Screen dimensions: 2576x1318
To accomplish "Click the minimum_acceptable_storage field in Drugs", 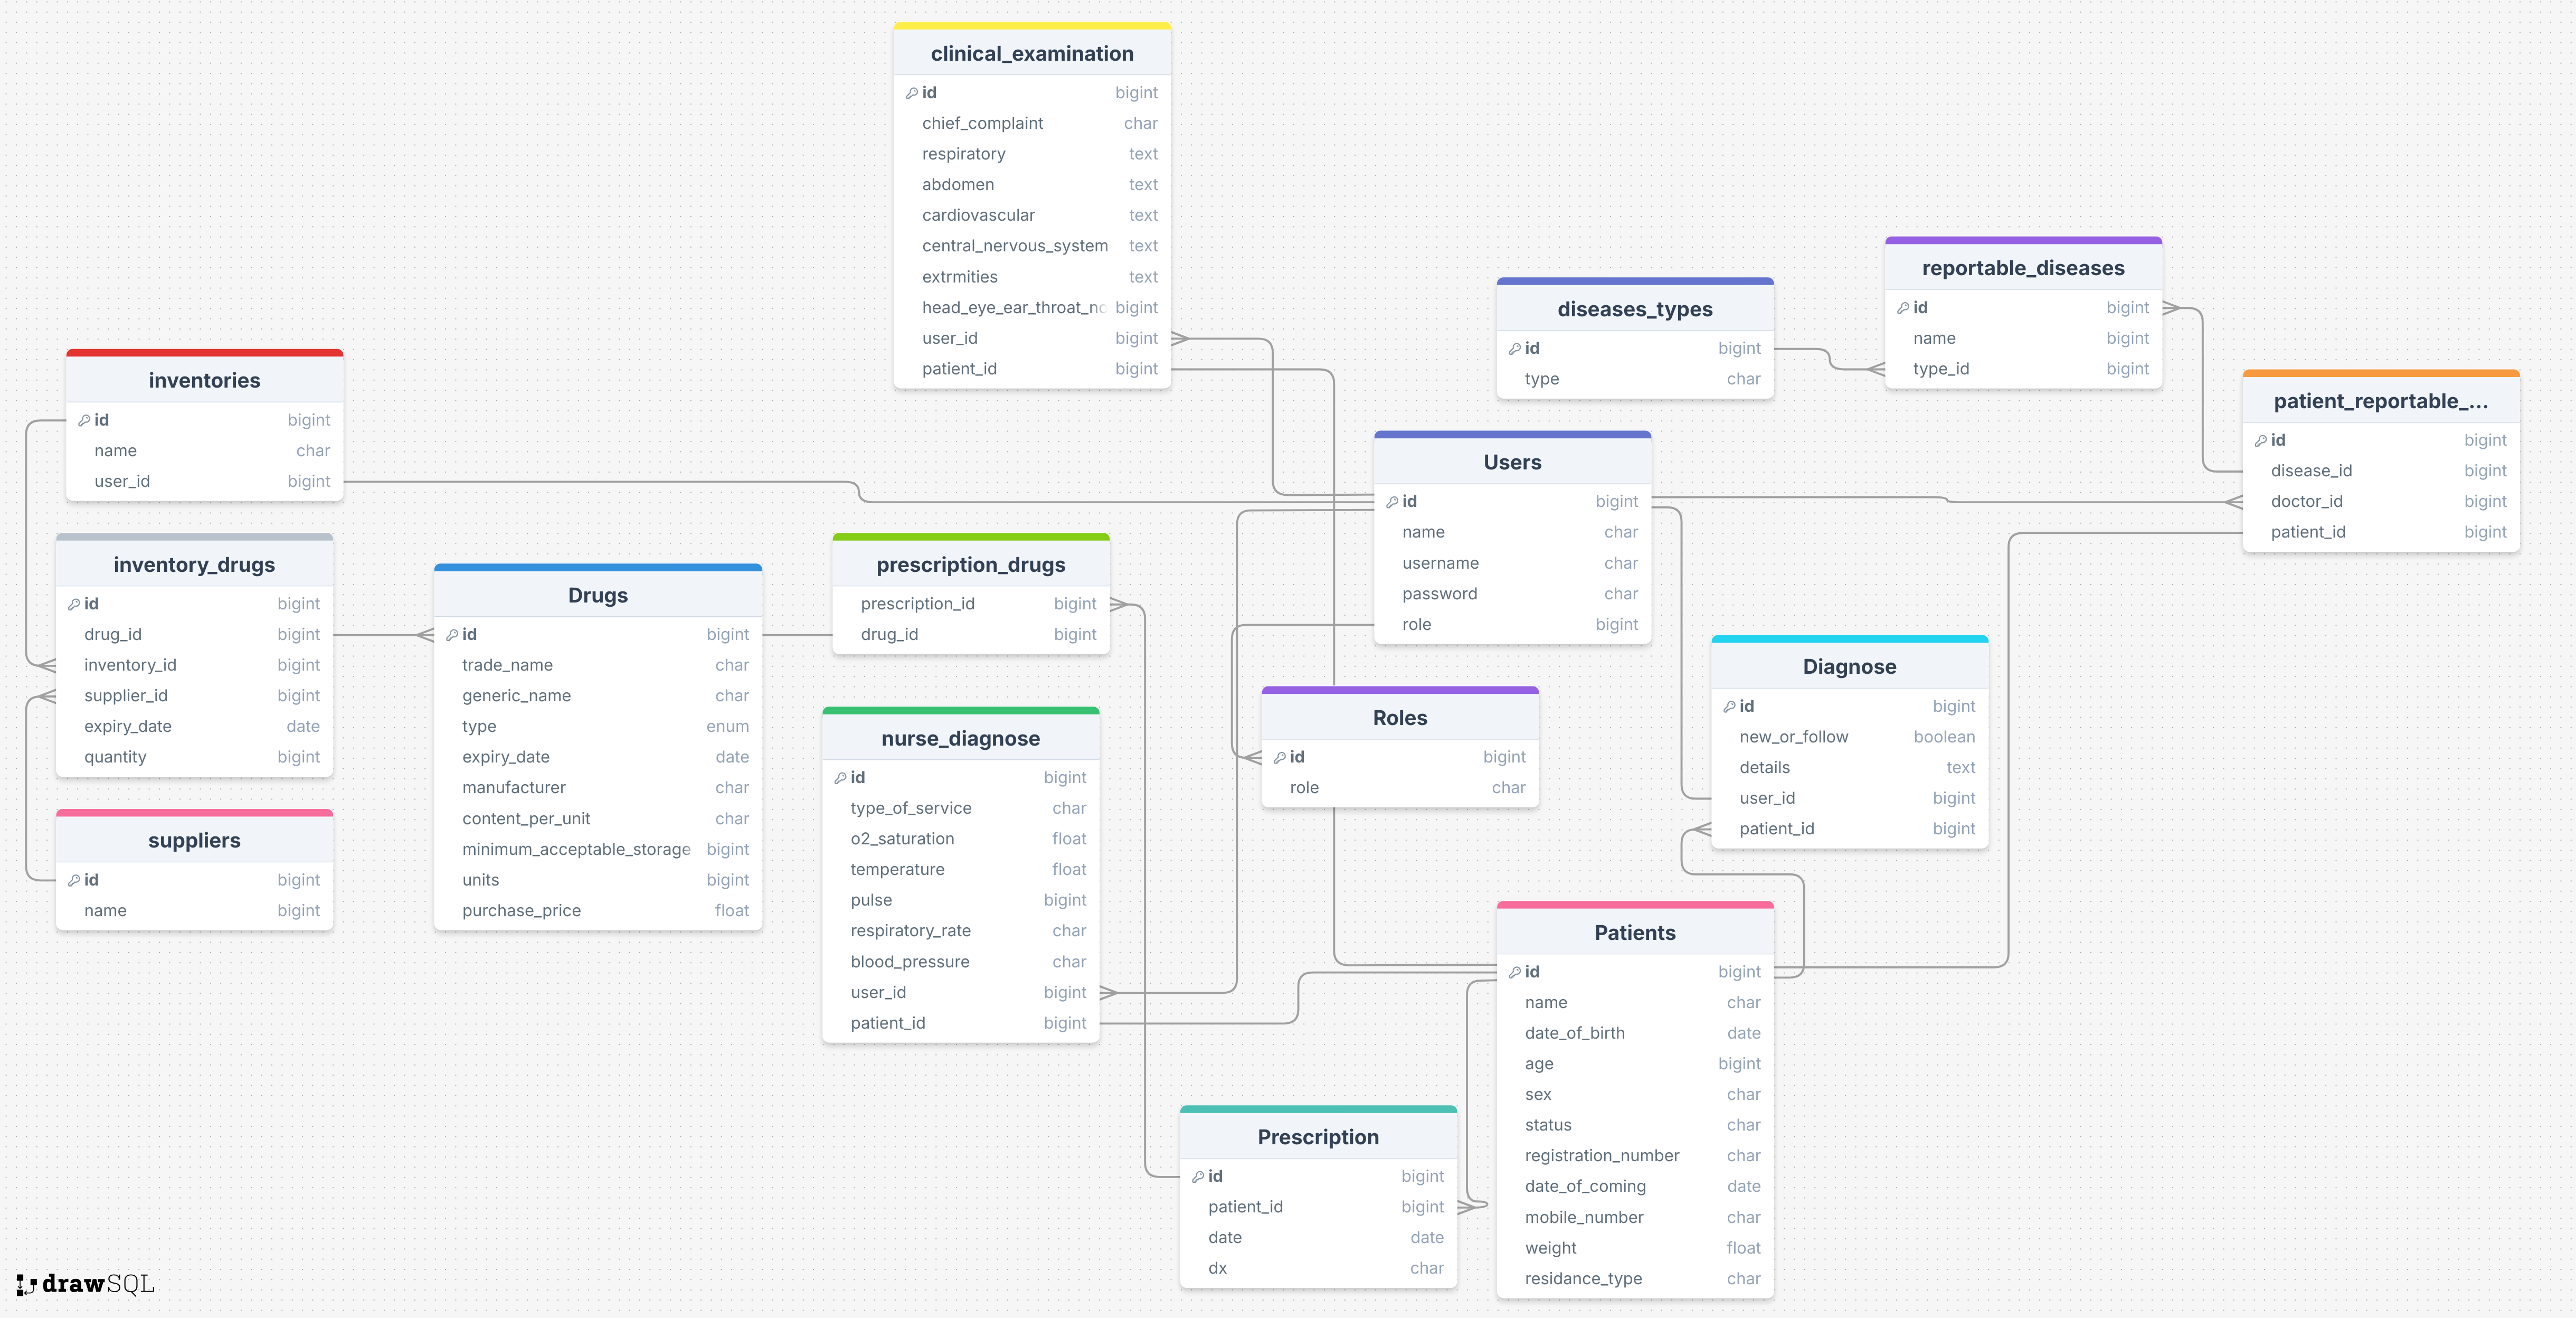I will pos(576,850).
